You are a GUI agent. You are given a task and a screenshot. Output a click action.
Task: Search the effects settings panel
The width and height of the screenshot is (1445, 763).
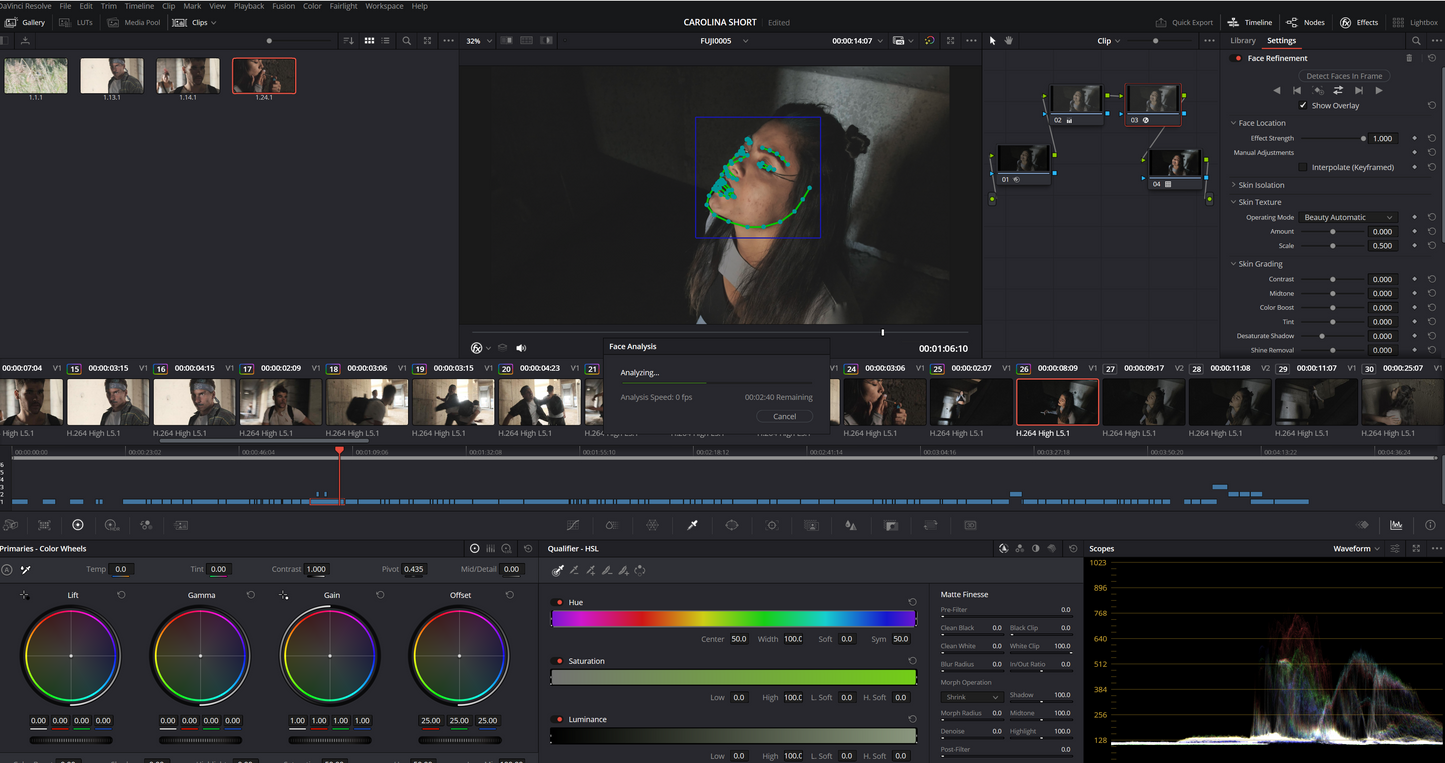coord(1415,41)
